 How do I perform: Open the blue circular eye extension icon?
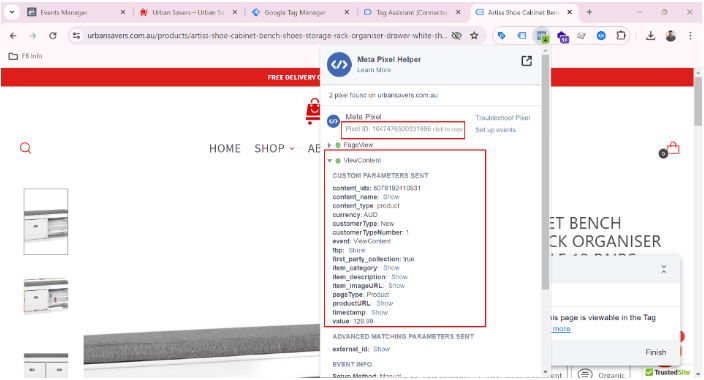(601, 35)
